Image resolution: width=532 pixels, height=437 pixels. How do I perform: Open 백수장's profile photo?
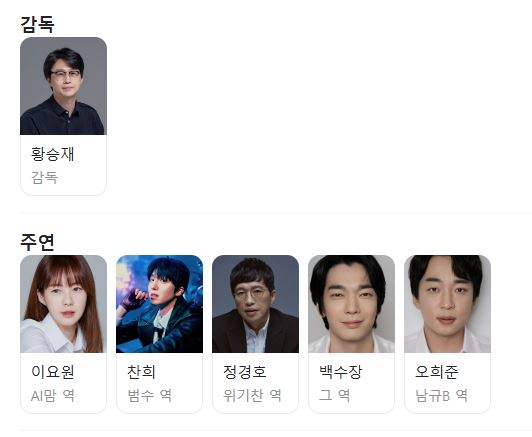[x=352, y=304]
